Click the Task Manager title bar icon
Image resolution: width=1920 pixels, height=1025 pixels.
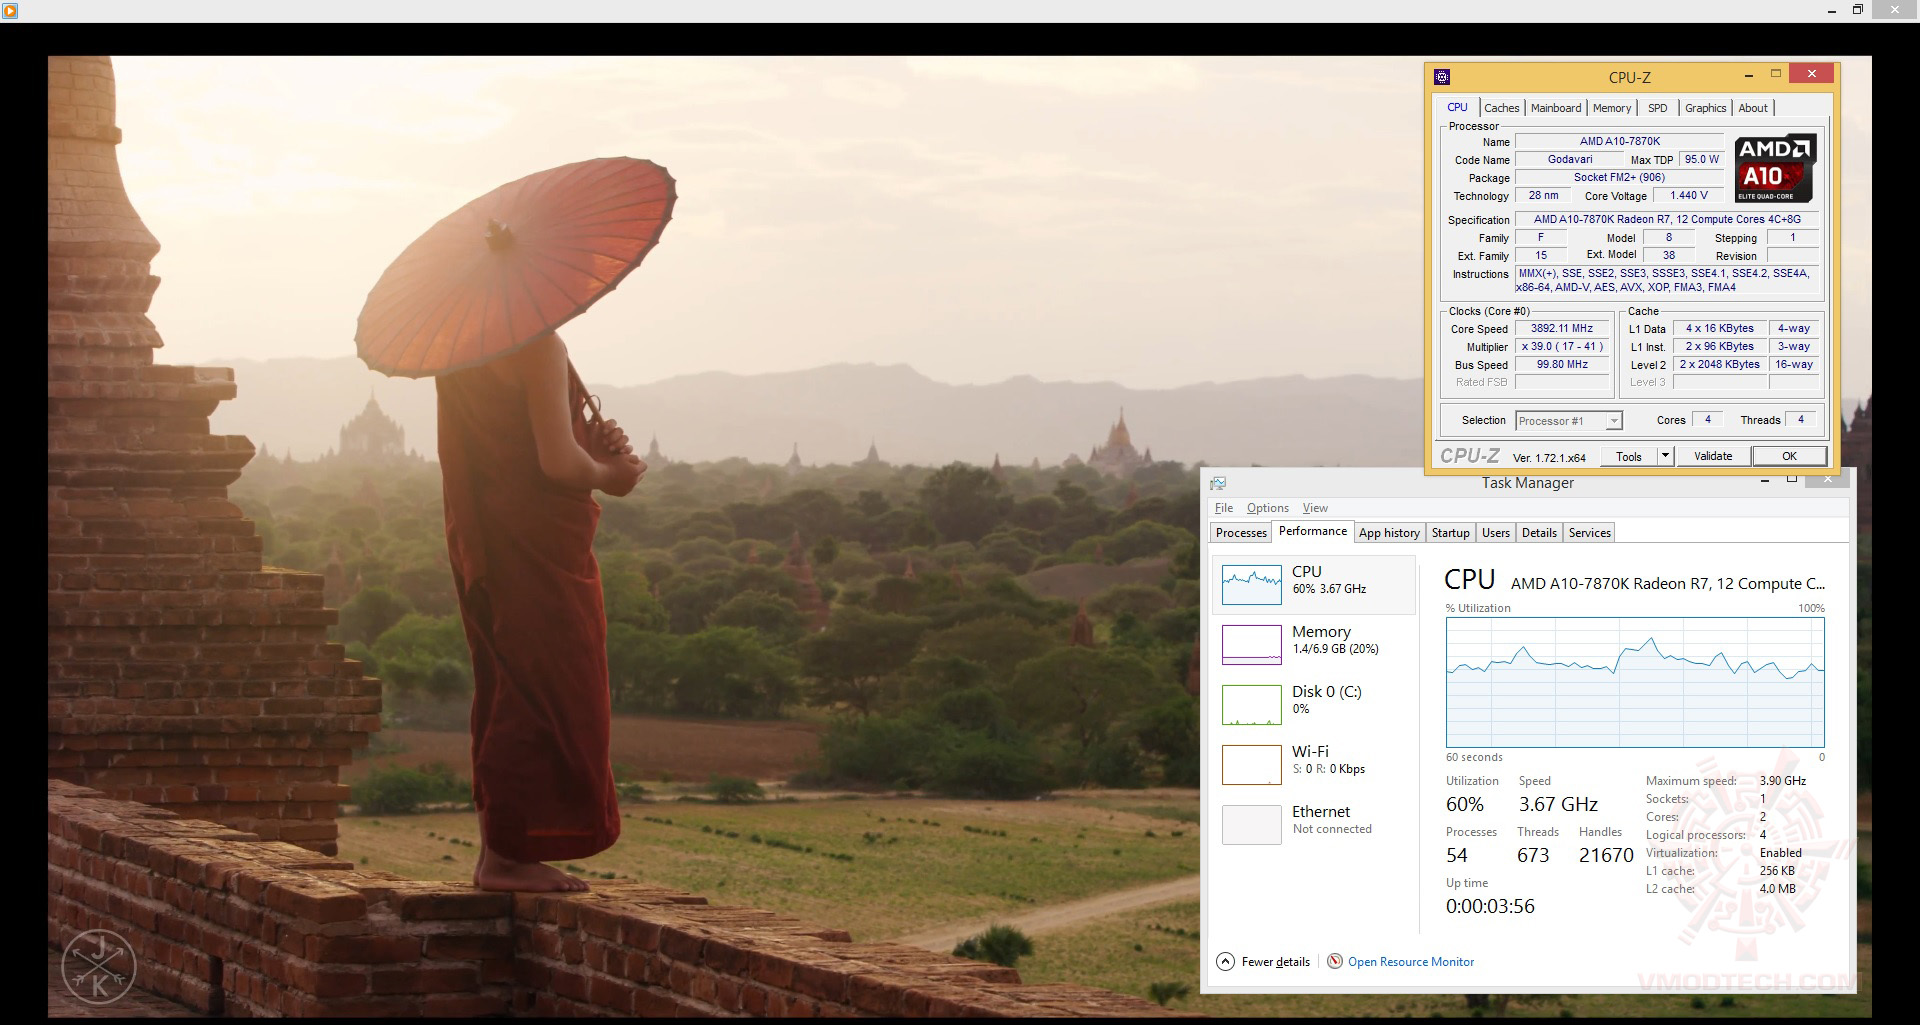click(1217, 484)
